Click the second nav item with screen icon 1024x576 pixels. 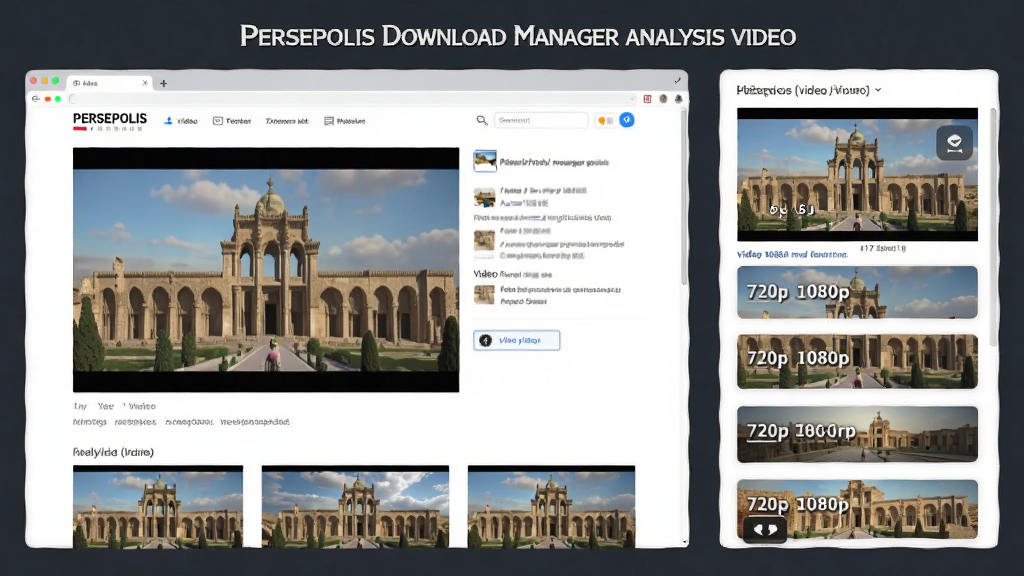[232, 121]
